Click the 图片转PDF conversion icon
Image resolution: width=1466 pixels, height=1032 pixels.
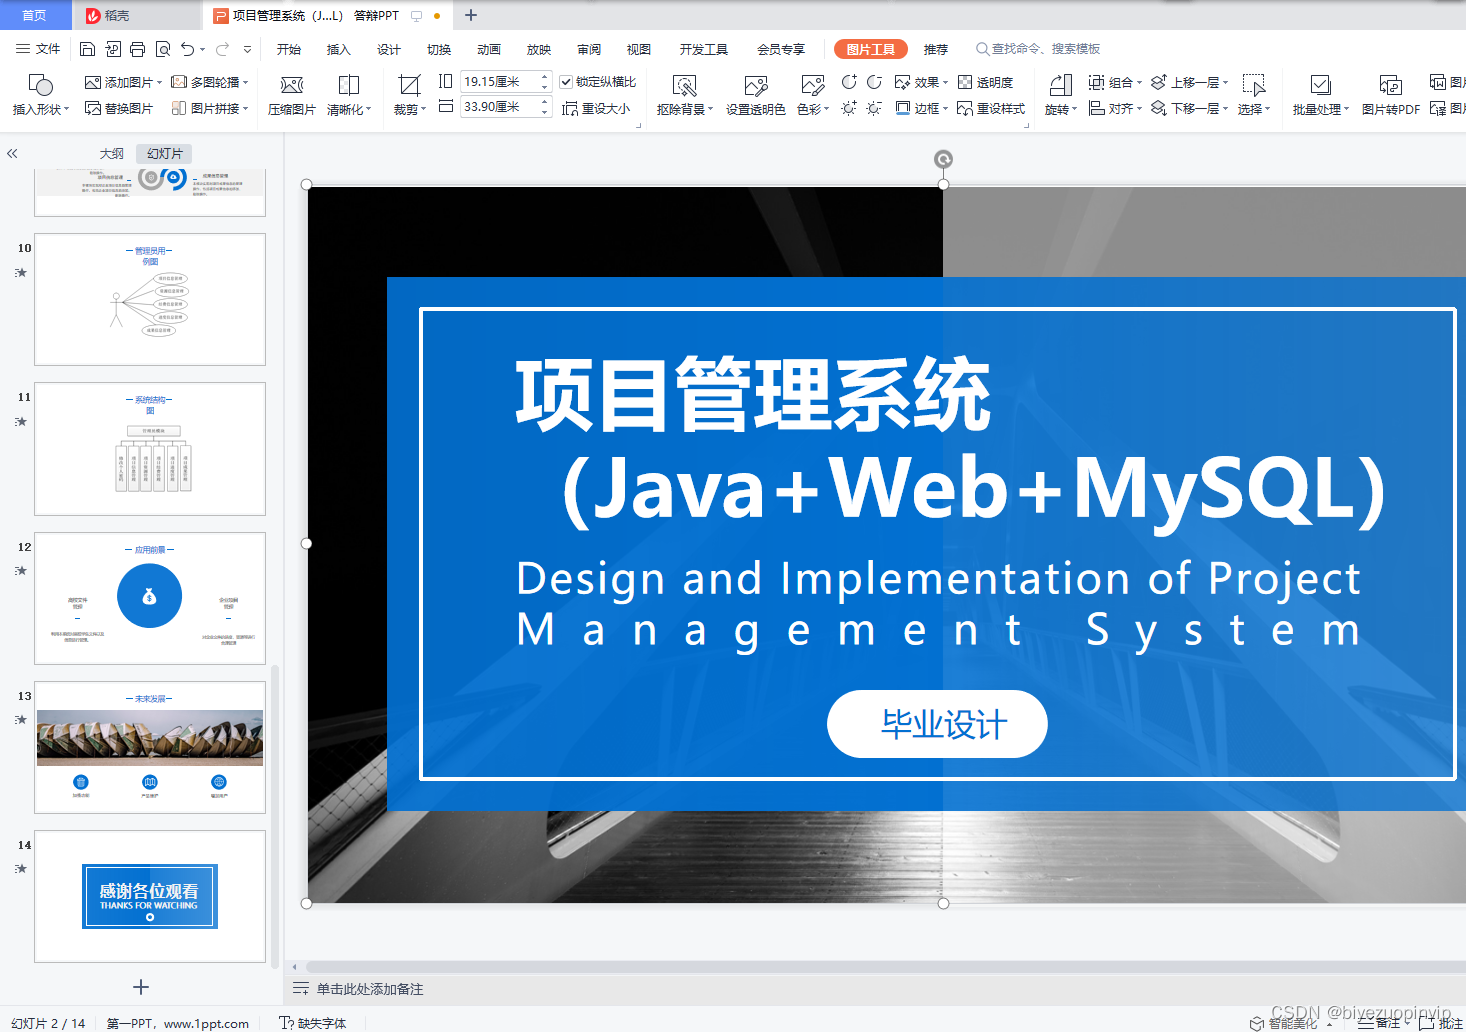[x=1390, y=94]
